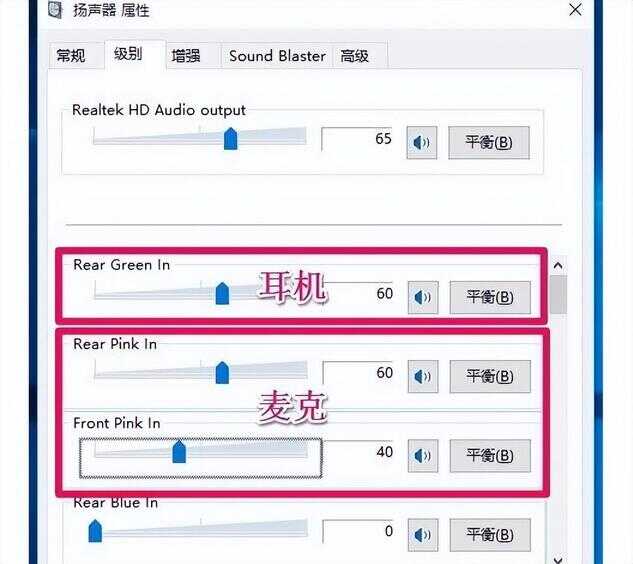Click the Realtek output volume value field
This screenshot has height=564, width=633.
pyautogui.click(x=357, y=139)
